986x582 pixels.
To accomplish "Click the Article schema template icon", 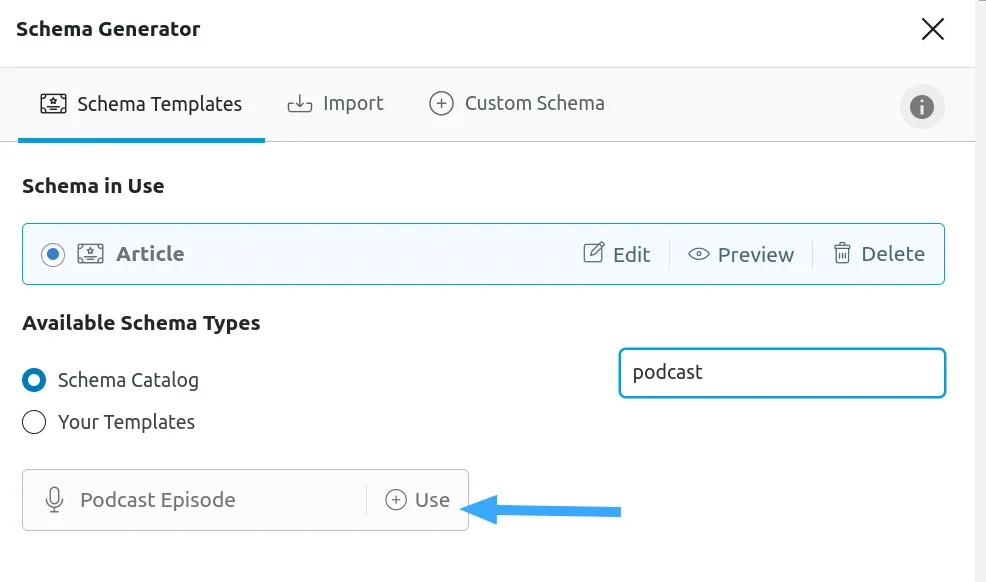I will pos(91,254).
